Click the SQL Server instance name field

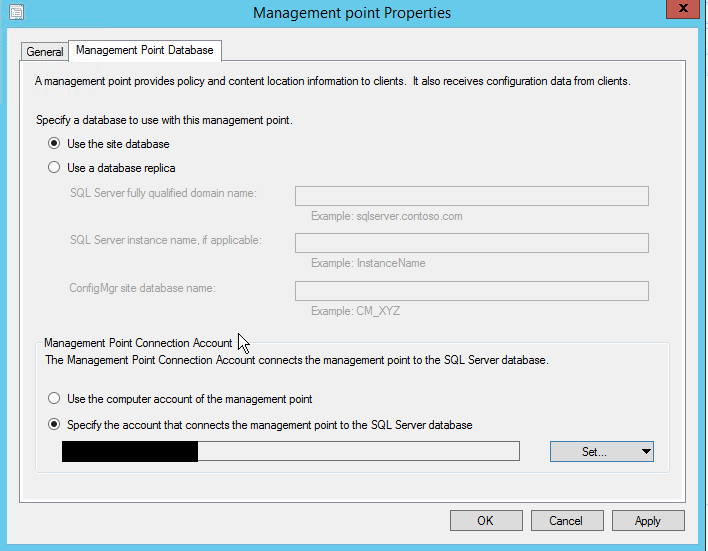point(471,243)
